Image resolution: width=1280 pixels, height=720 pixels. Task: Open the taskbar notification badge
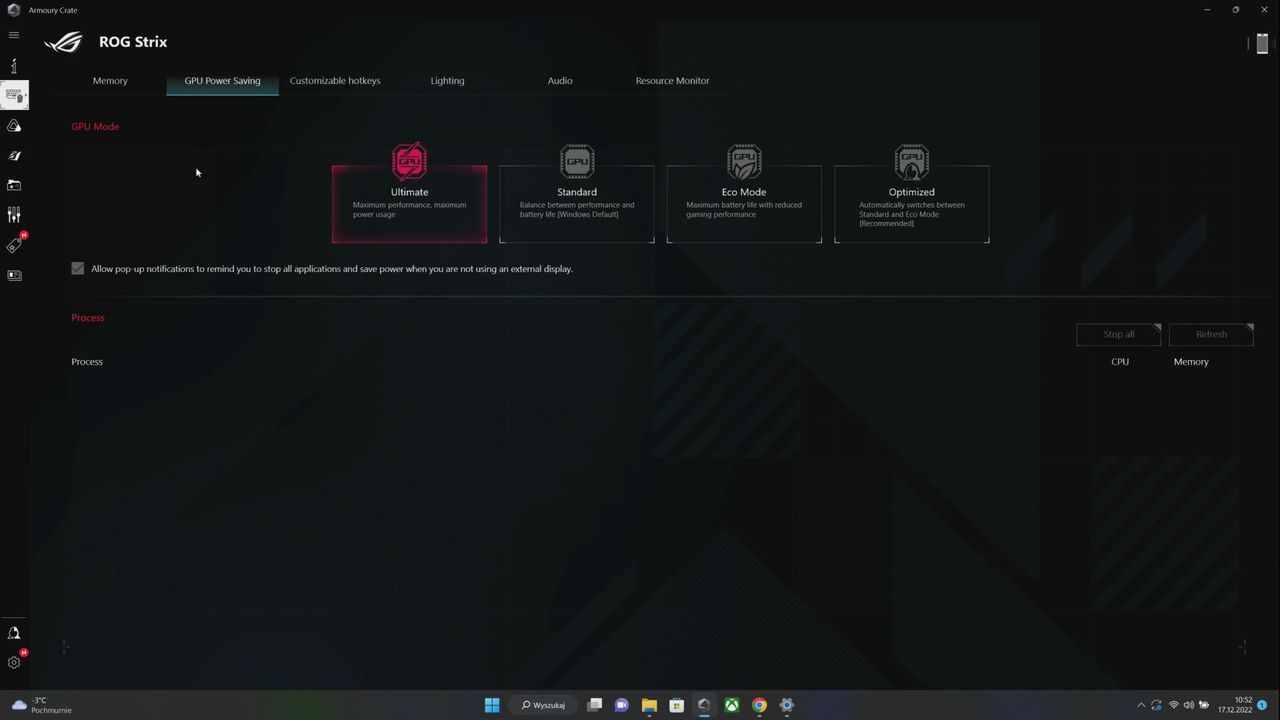pos(1263,705)
